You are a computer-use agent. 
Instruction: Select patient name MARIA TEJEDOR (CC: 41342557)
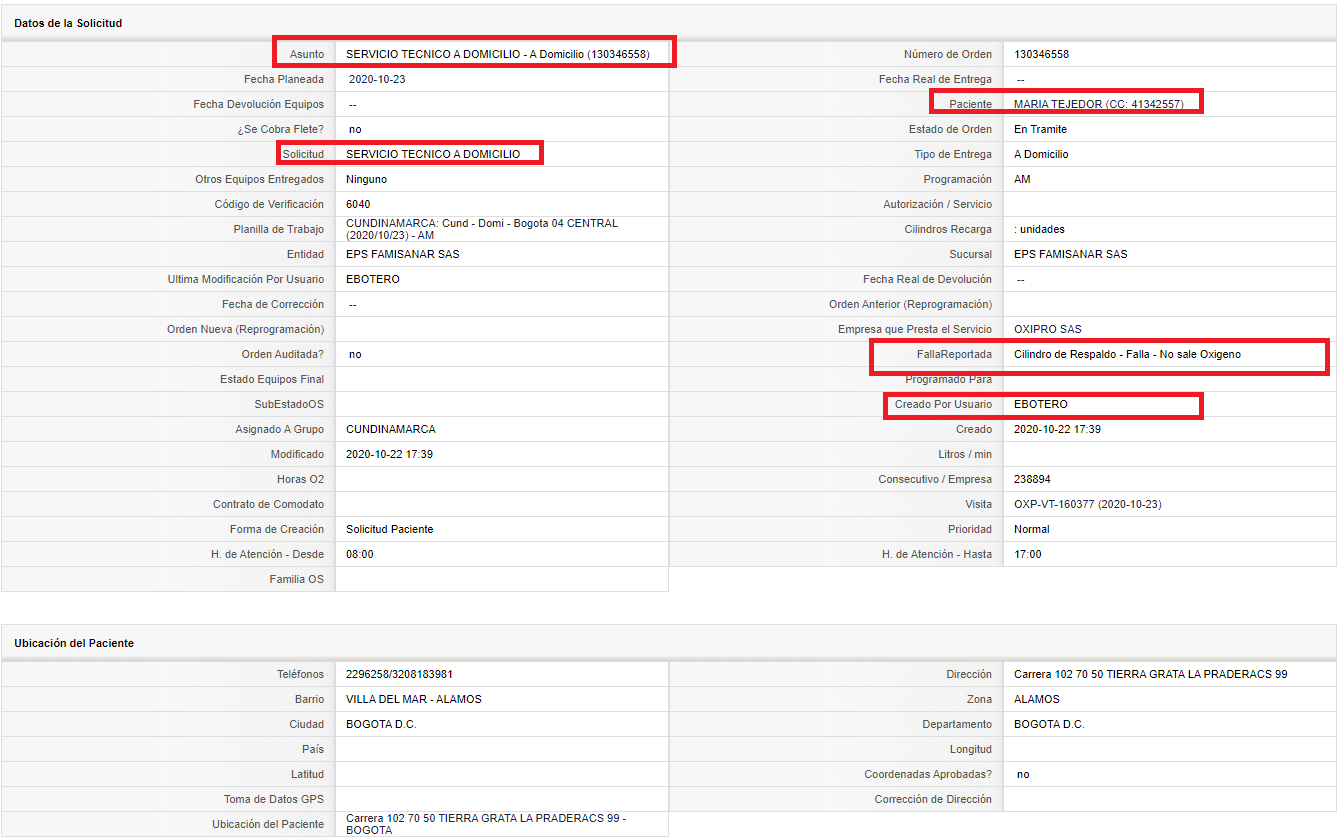[1098, 104]
